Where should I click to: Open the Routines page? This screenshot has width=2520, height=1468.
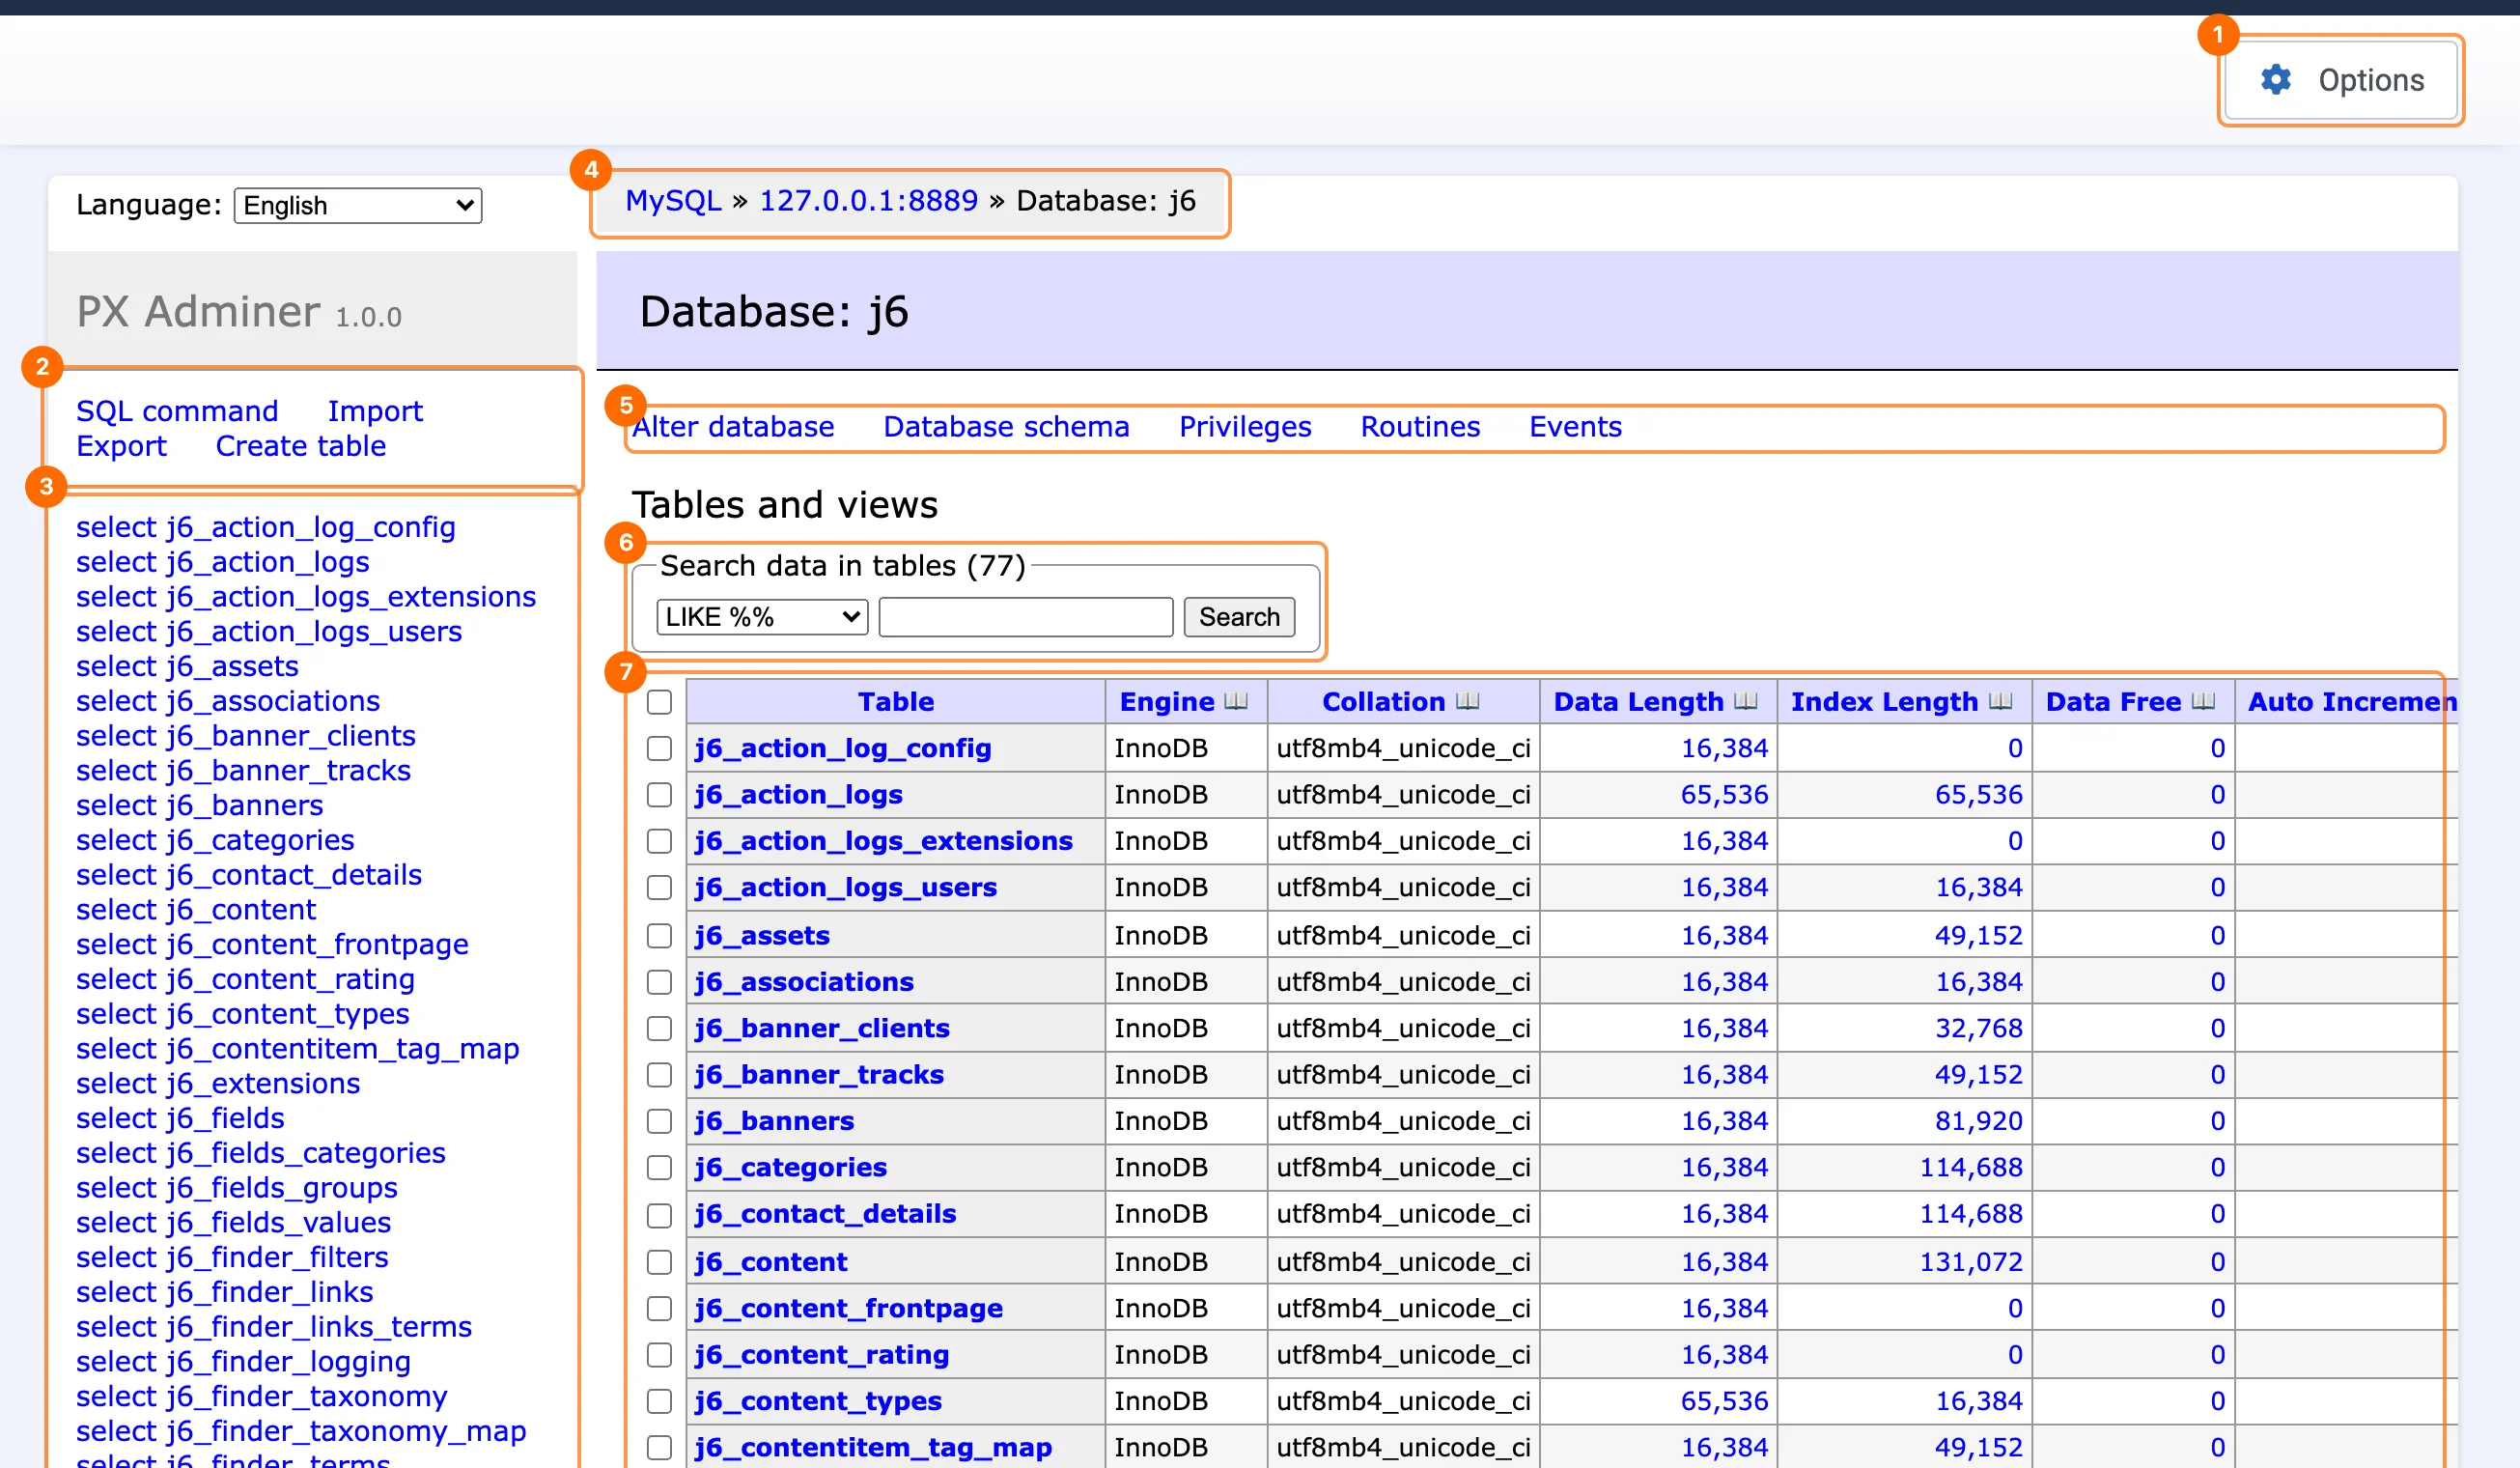coord(1420,427)
